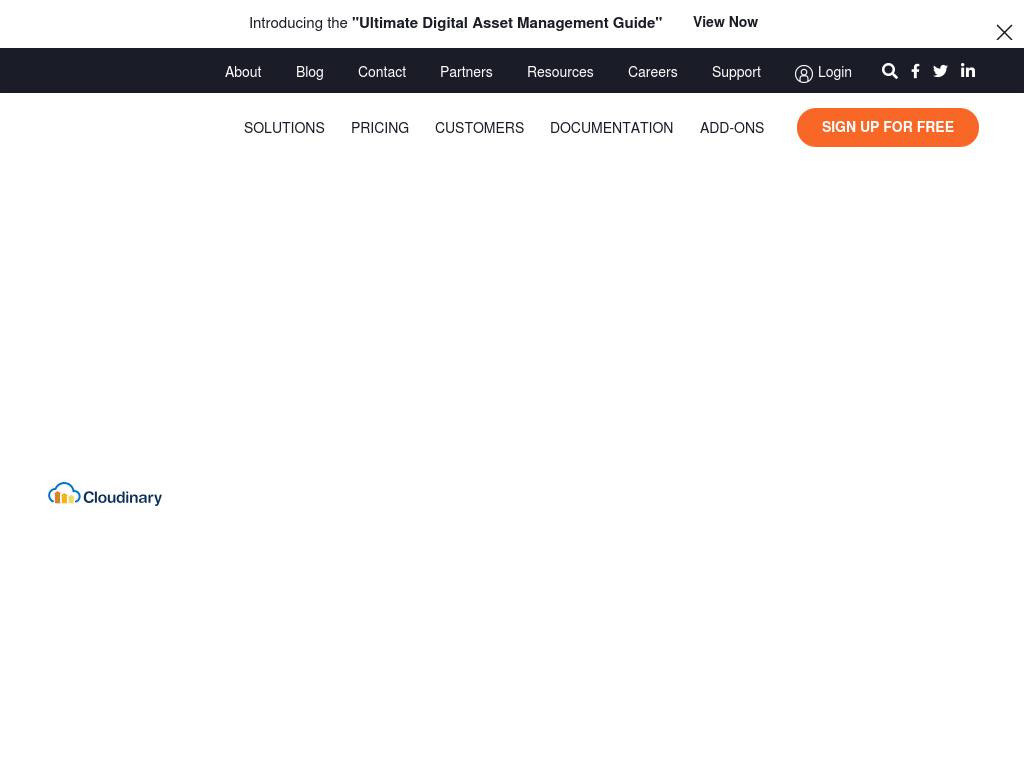Open the About page link
The width and height of the screenshot is (1024, 768).
[x=243, y=72]
